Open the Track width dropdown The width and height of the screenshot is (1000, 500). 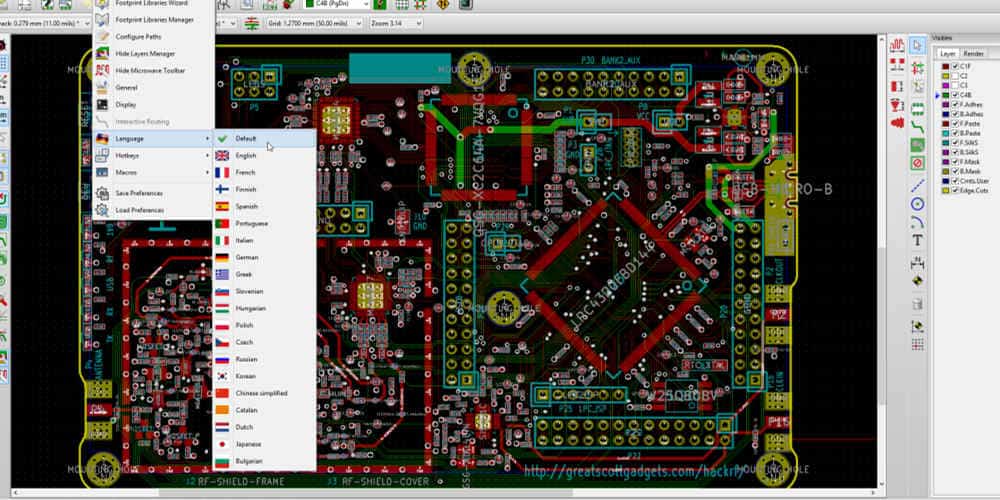45,23
